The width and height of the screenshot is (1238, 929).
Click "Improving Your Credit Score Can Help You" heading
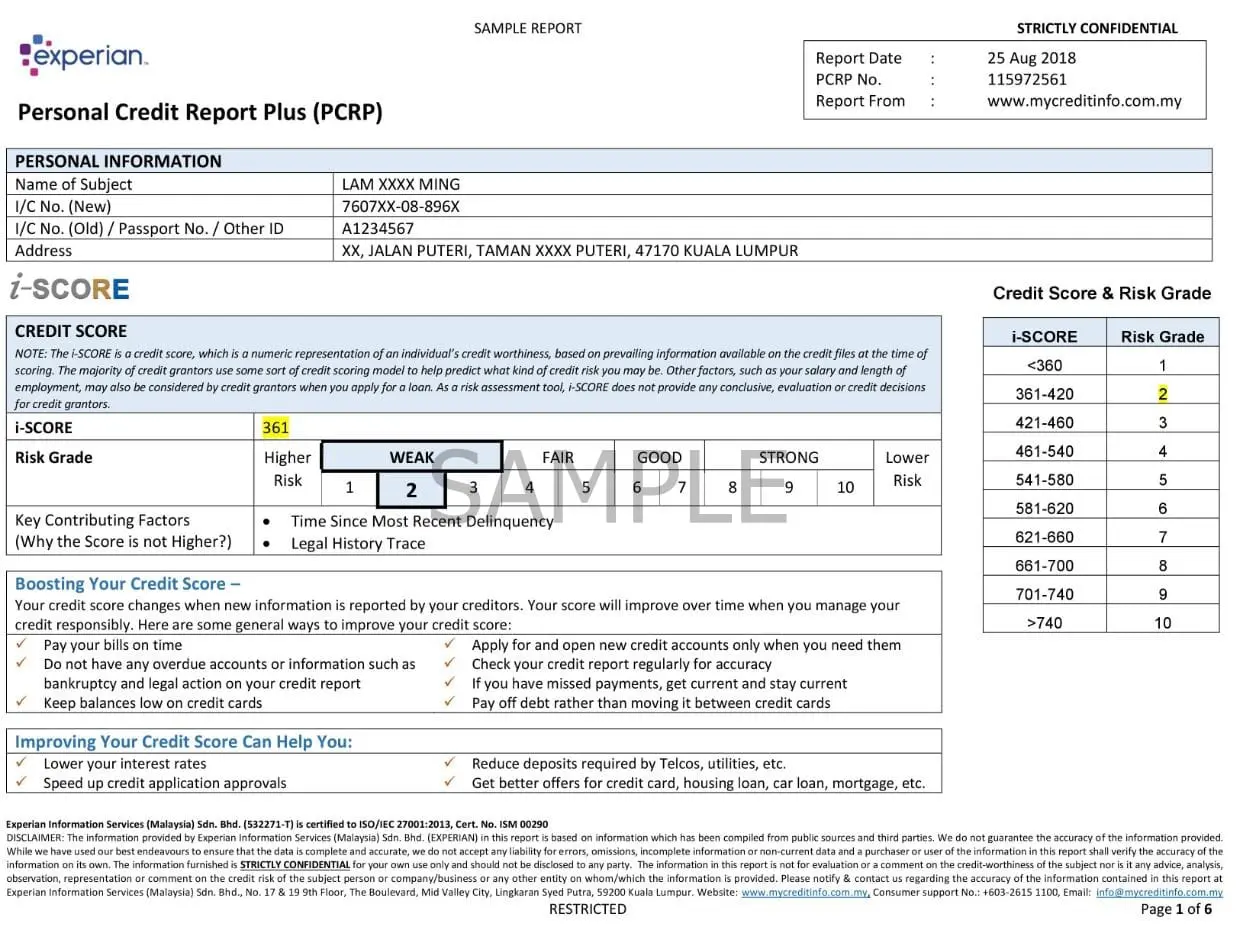(x=183, y=742)
